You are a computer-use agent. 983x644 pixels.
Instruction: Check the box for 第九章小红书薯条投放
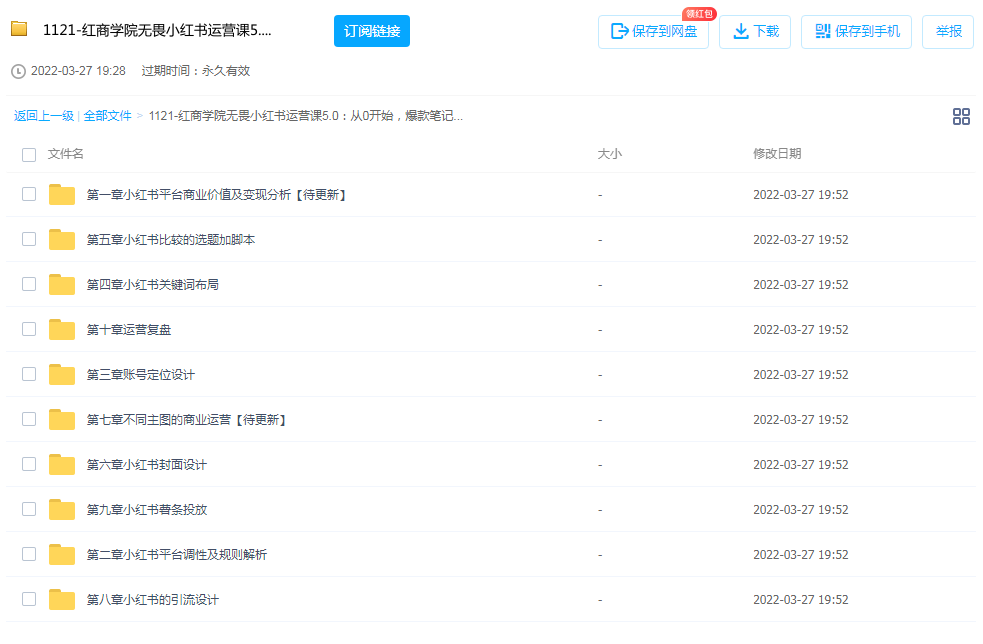click(x=29, y=509)
